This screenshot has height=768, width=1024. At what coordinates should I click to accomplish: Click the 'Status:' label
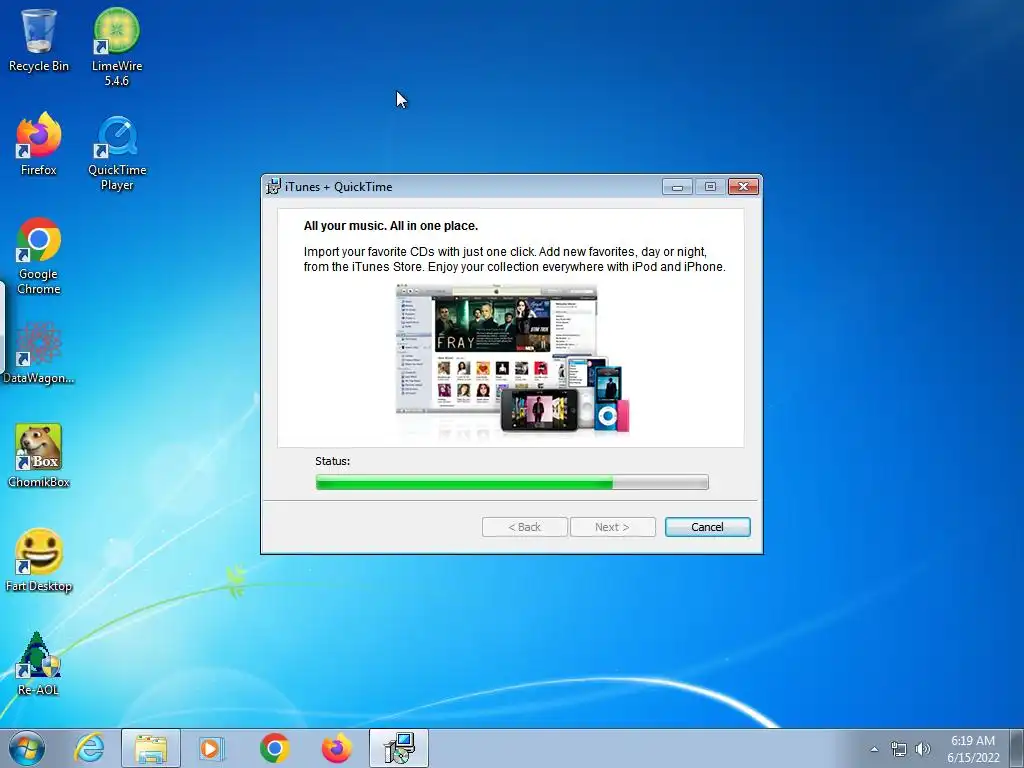(x=332, y=461)
